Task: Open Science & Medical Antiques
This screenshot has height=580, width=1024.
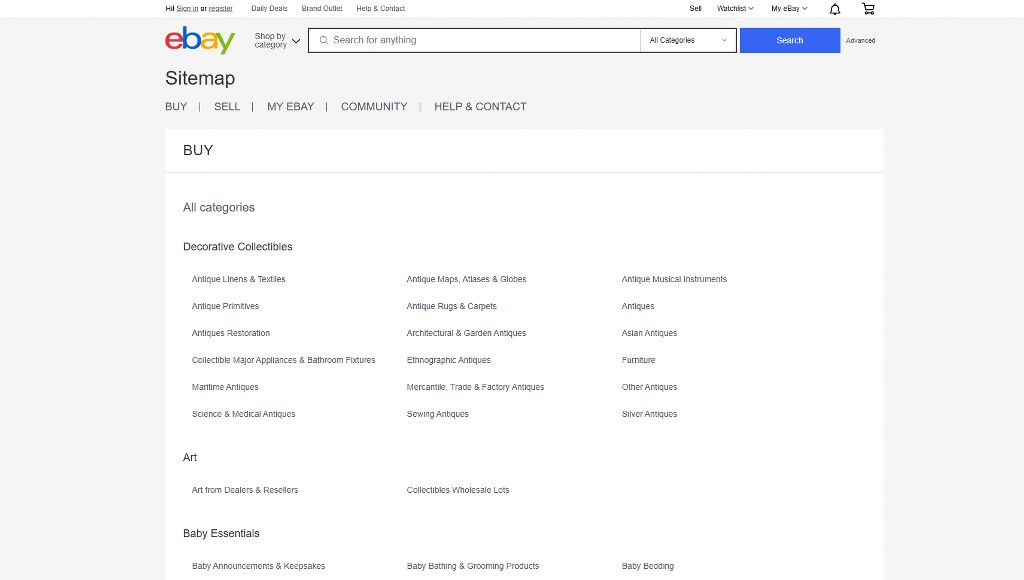Action: (x=243, y=414)
